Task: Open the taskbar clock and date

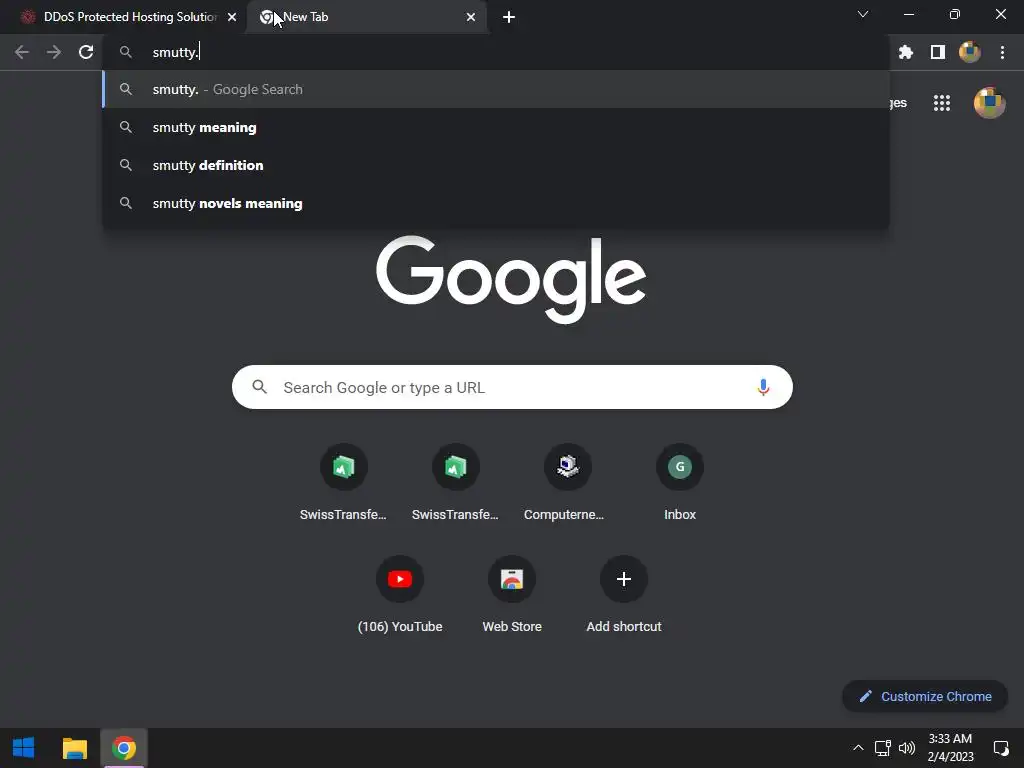Action: [x=950, y=748]
